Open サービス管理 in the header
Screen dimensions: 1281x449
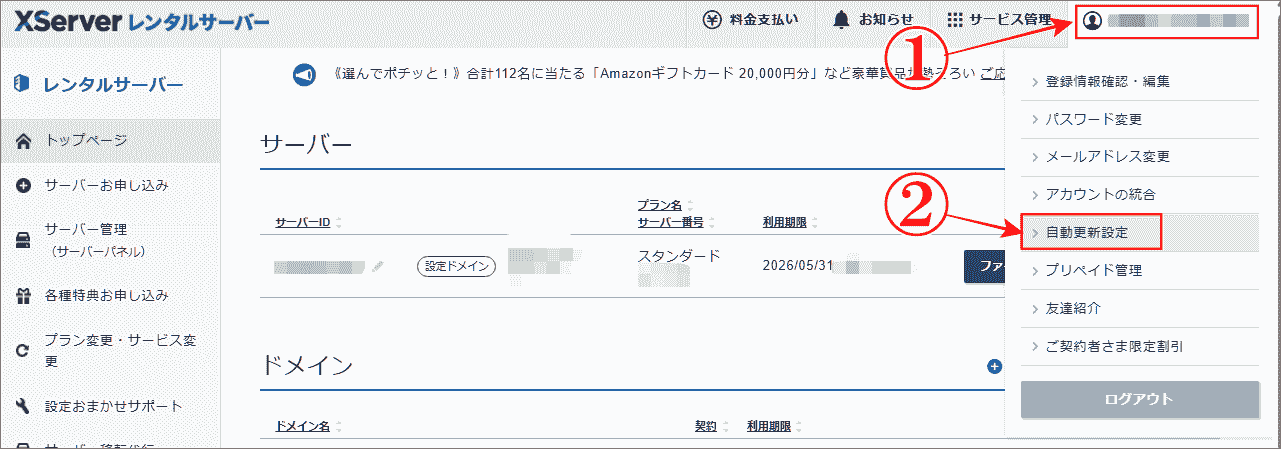(x=998, y=20)
